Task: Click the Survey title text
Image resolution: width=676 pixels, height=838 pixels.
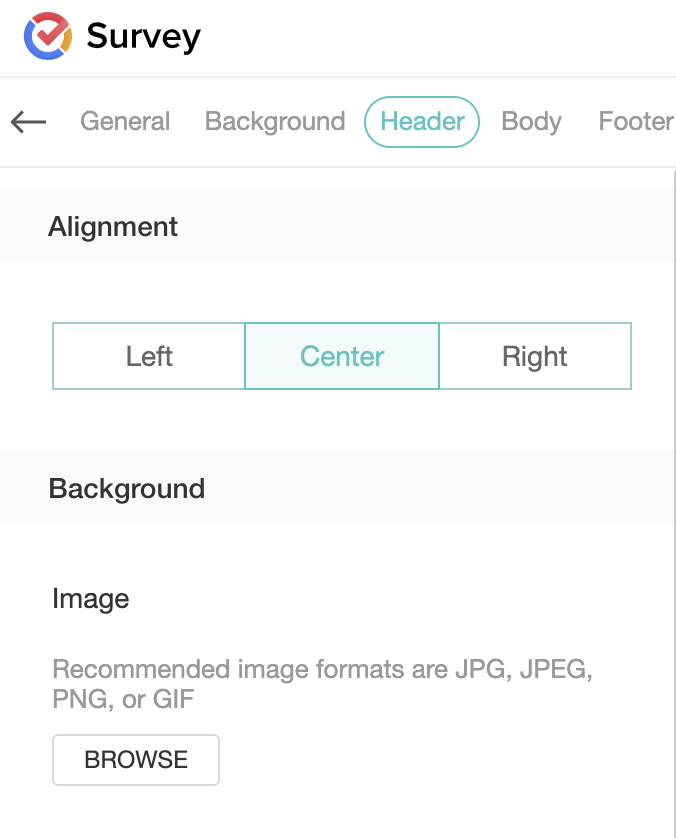Action: (143, 37)
